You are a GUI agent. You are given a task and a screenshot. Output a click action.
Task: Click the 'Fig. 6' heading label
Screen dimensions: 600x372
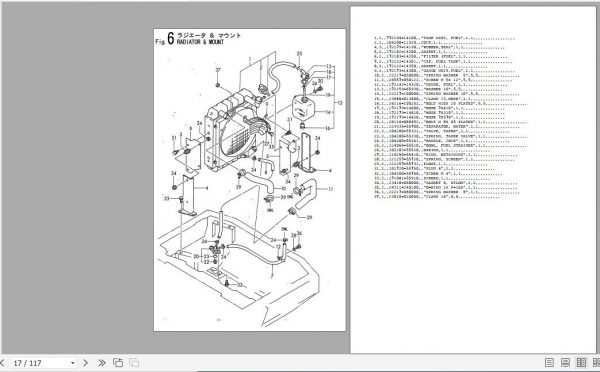click(x=165, y=39)
